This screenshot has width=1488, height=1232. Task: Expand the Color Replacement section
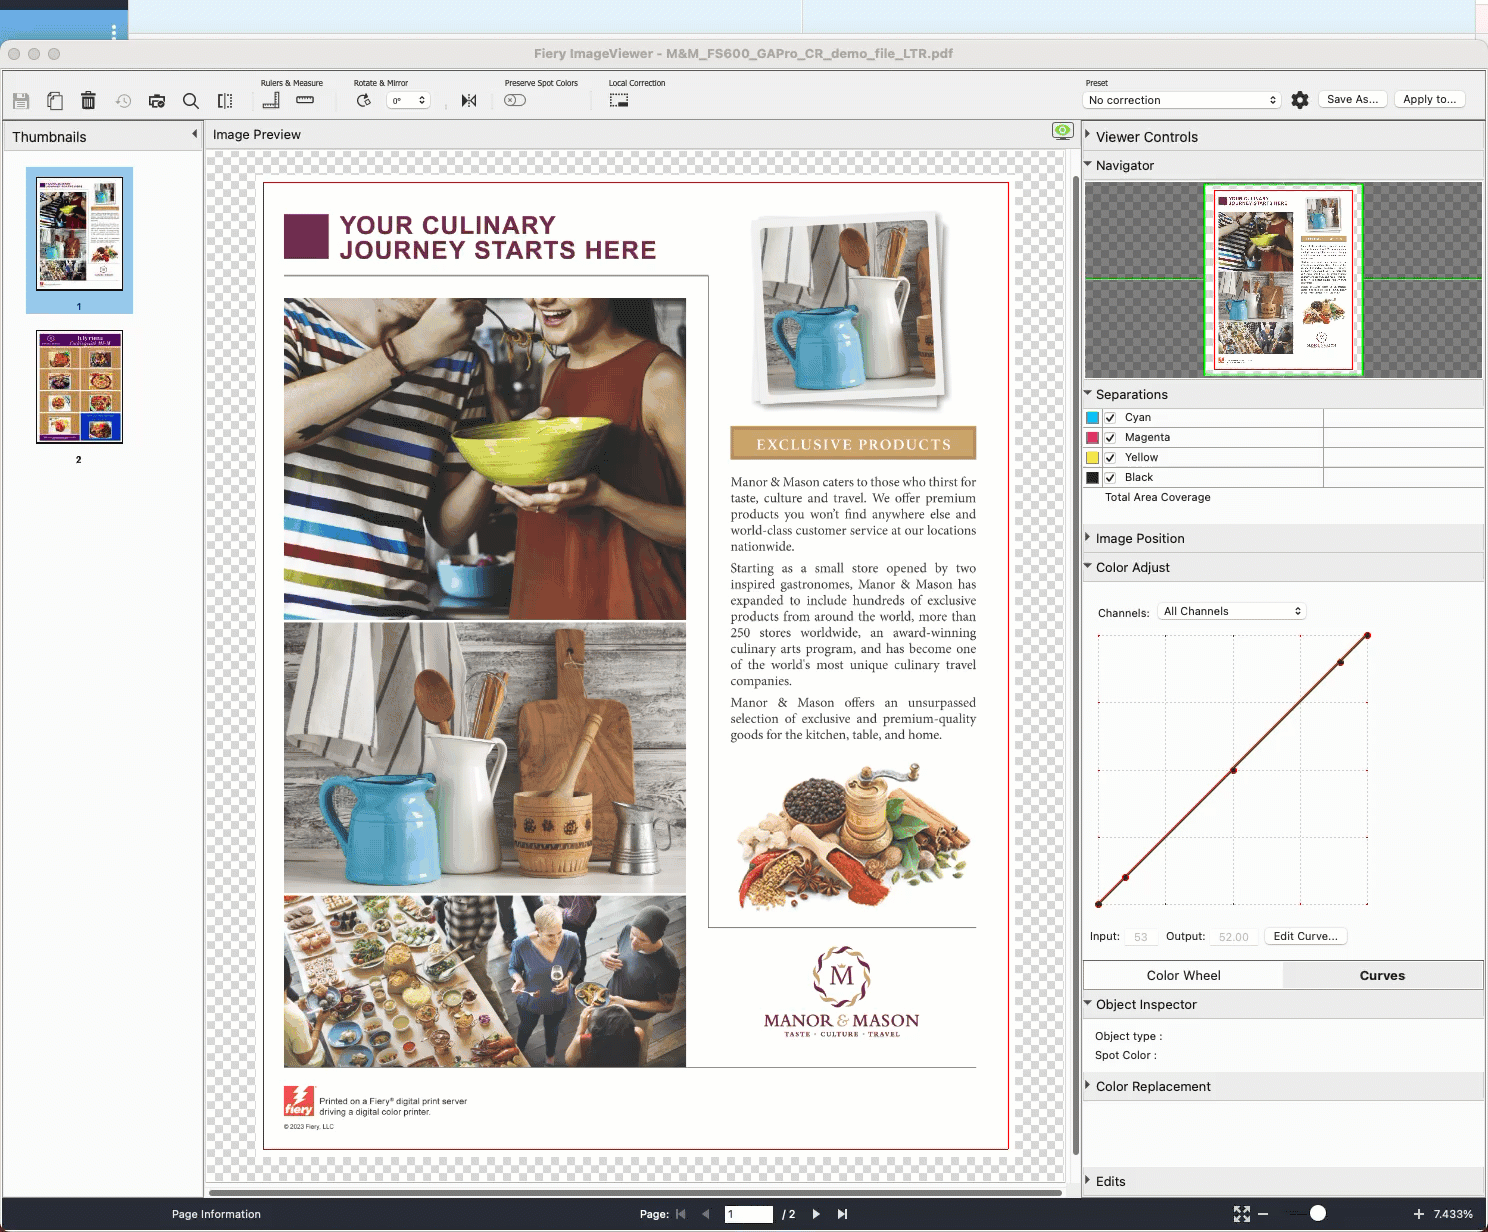[x=1088, y=1085]
